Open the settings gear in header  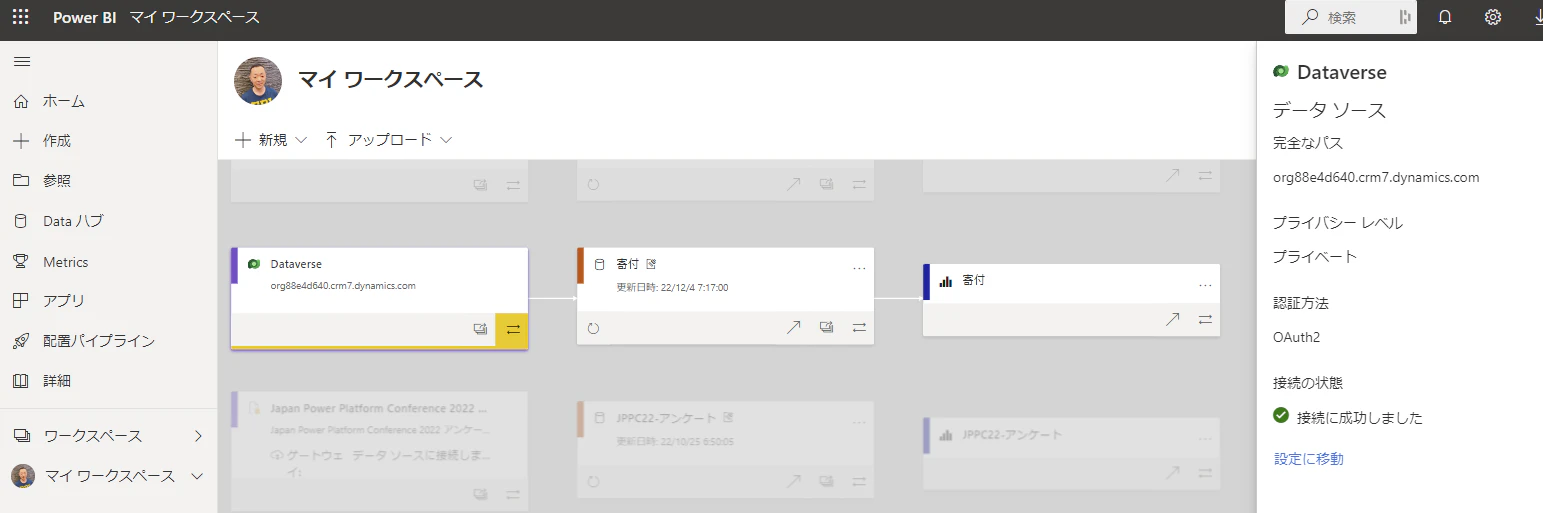tap(1493, 17)
